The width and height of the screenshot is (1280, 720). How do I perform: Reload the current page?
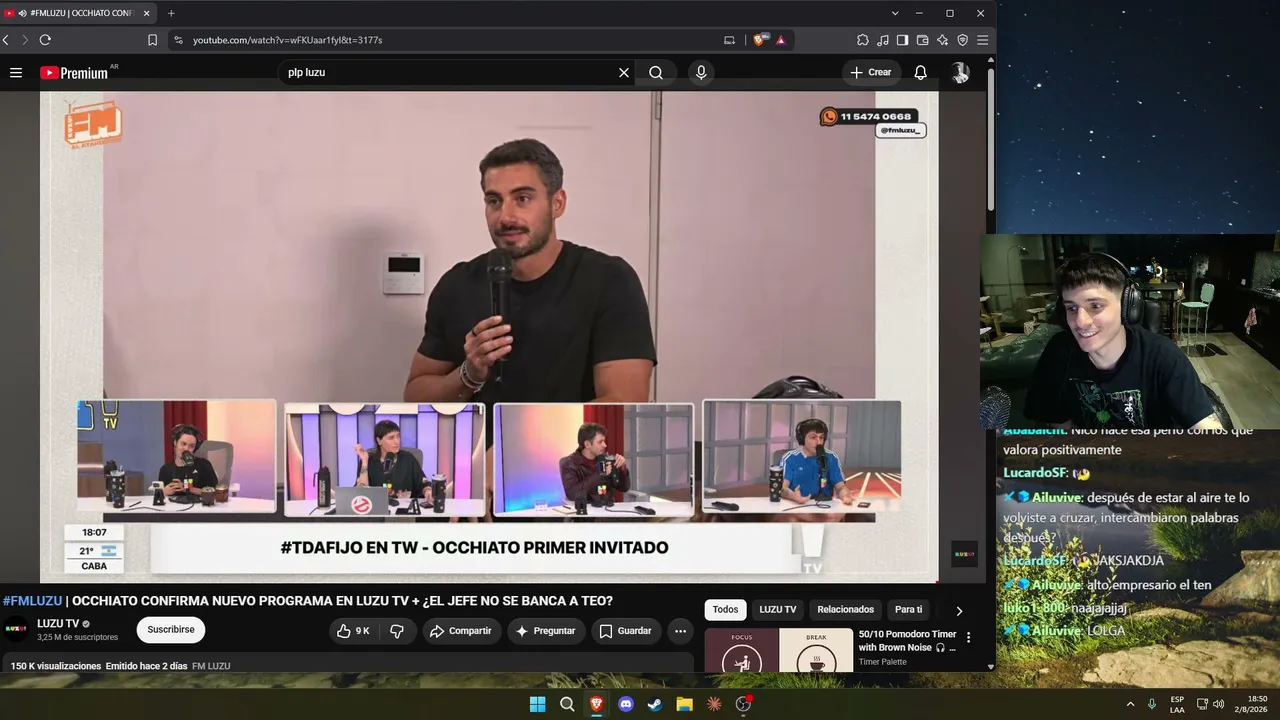pyautogui.click(x=45, y=40)
